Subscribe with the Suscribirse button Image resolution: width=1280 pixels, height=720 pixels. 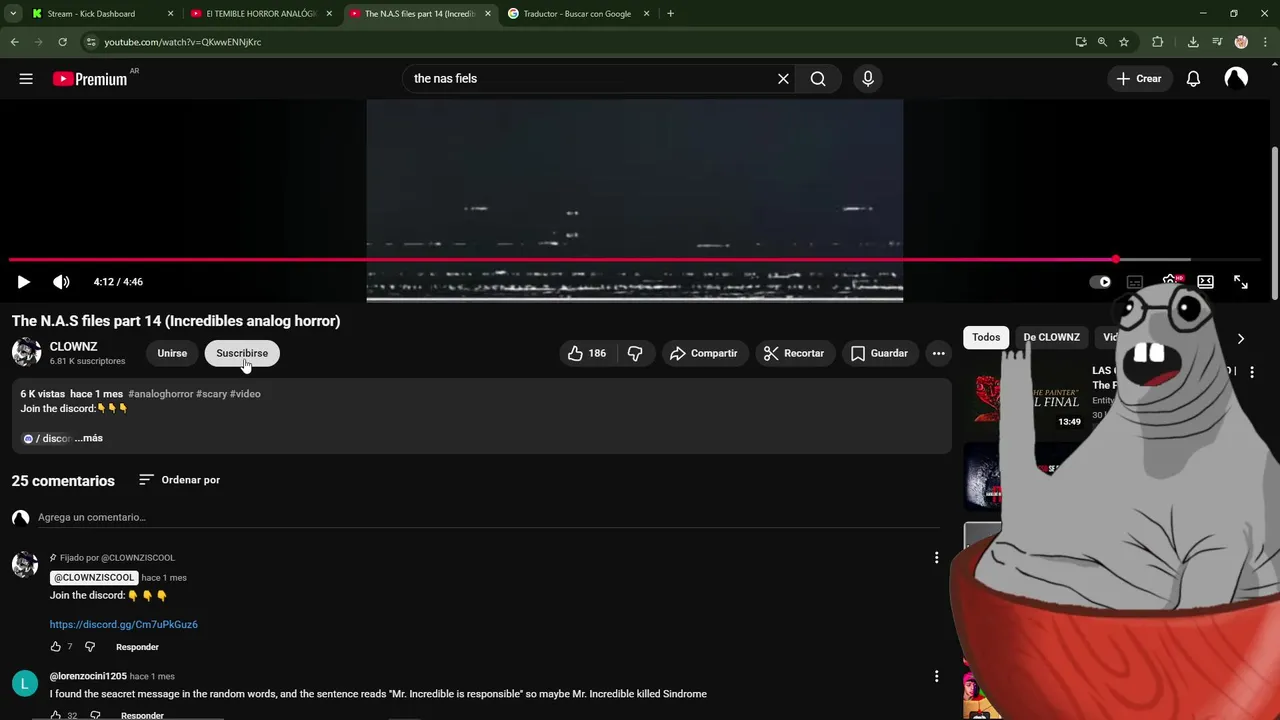pyautogui.click(x=242, y=353)
